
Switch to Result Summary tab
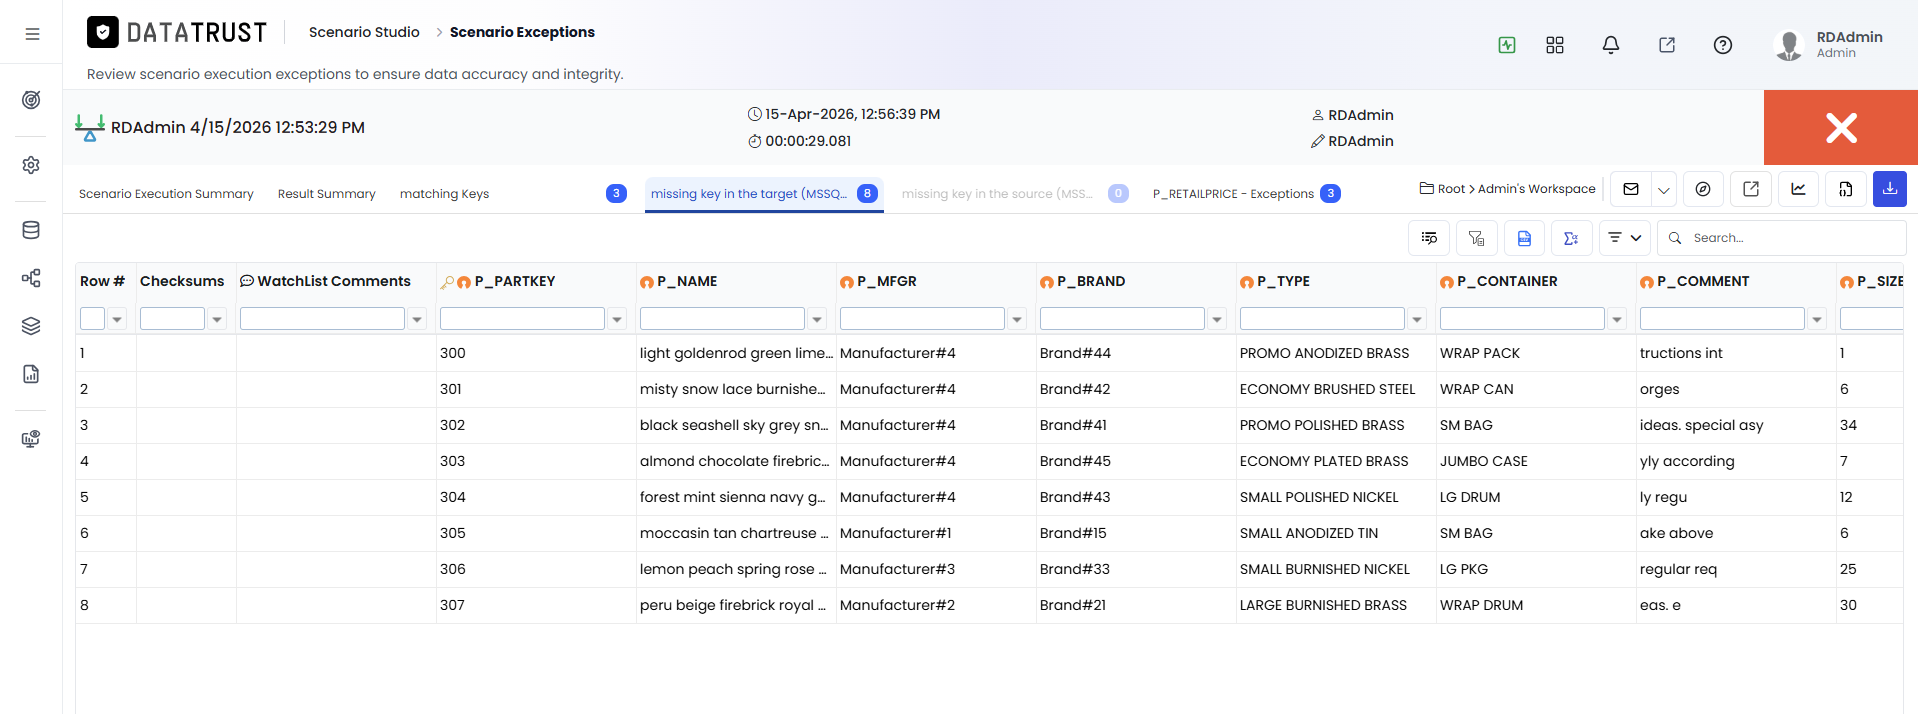click(x=327, y=194)
